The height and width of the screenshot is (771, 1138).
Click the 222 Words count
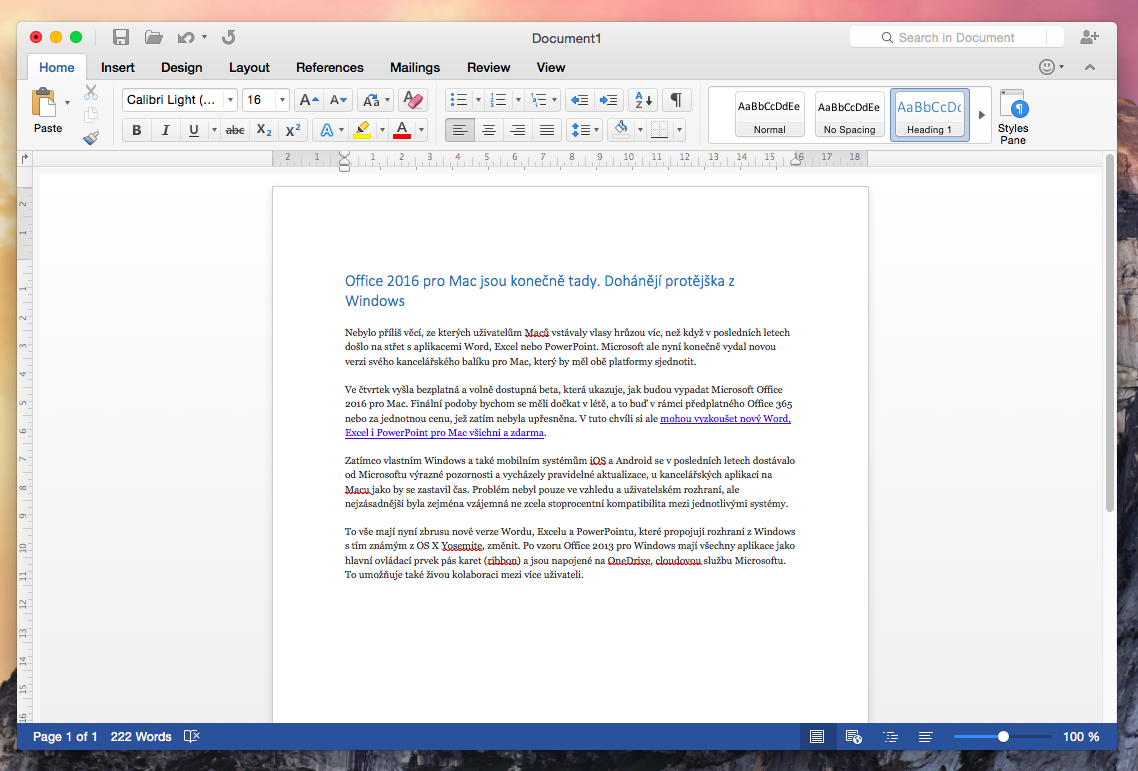pyautogui.click(x=141, y=736)
